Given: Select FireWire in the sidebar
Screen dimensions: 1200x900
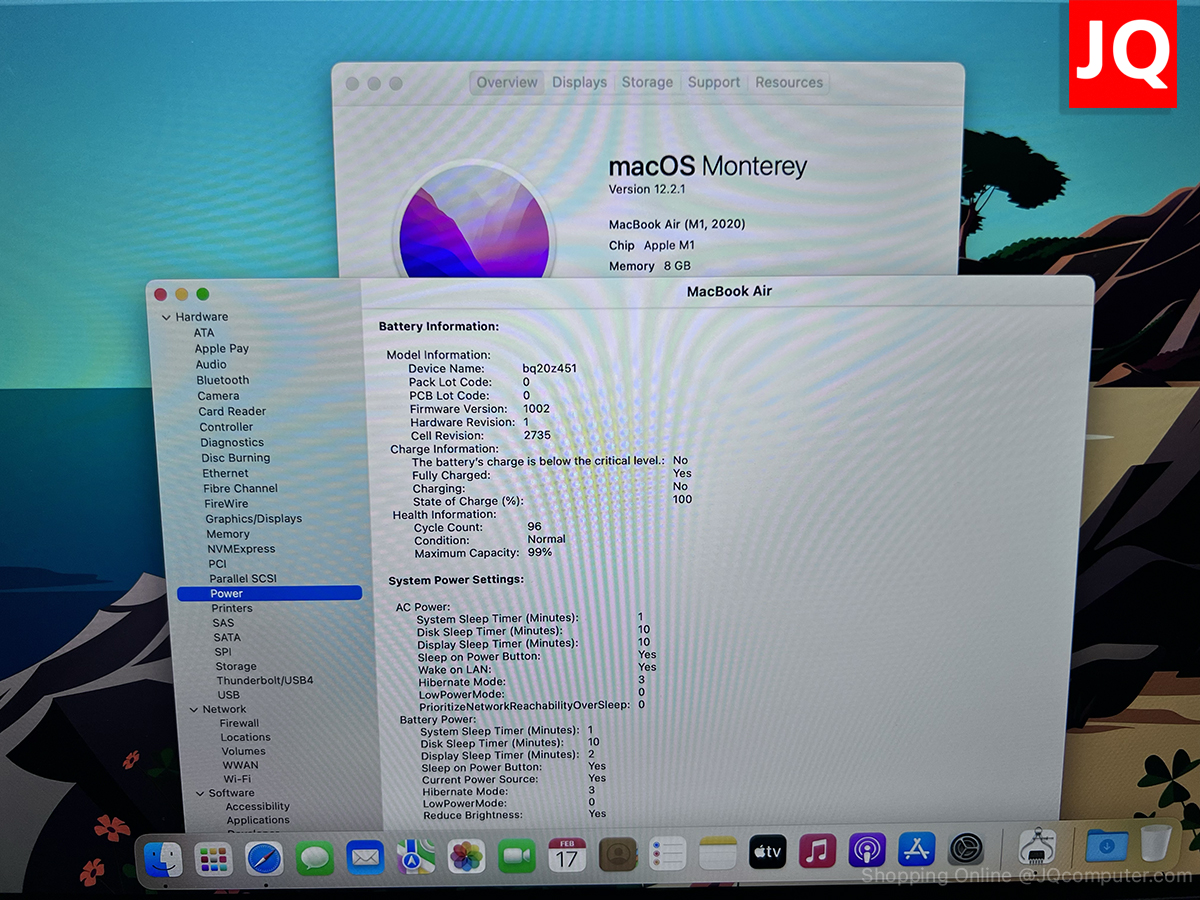Looking at the screenshot, I should point(226,504).
